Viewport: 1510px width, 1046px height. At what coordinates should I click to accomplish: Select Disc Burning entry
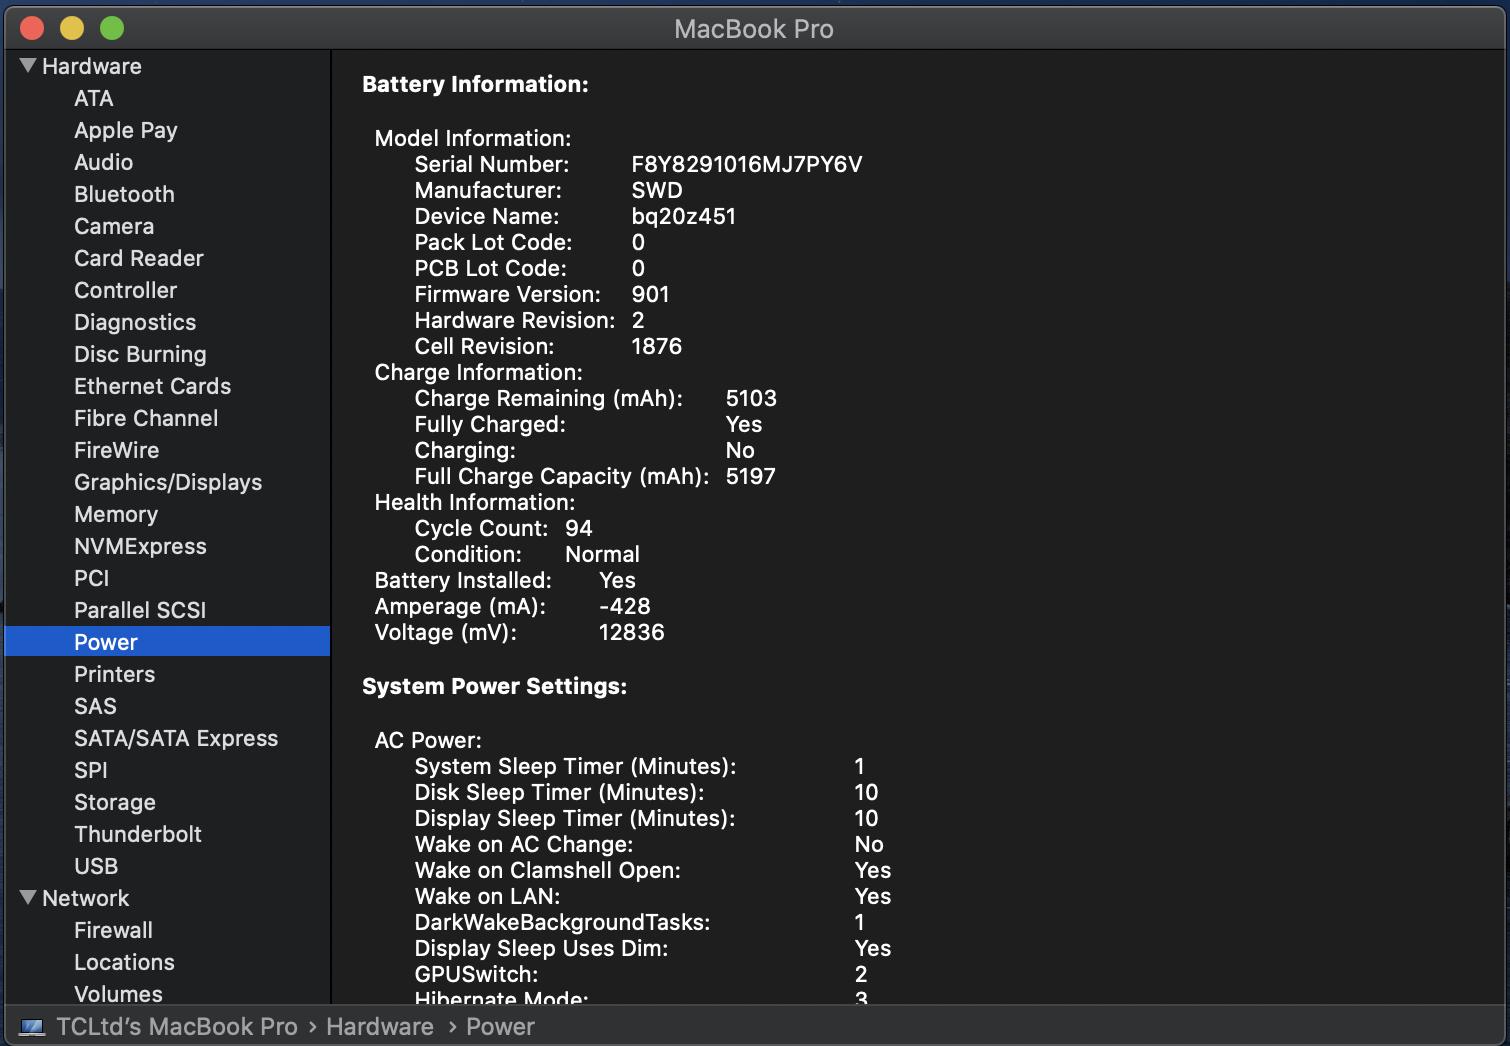[140, 354]
